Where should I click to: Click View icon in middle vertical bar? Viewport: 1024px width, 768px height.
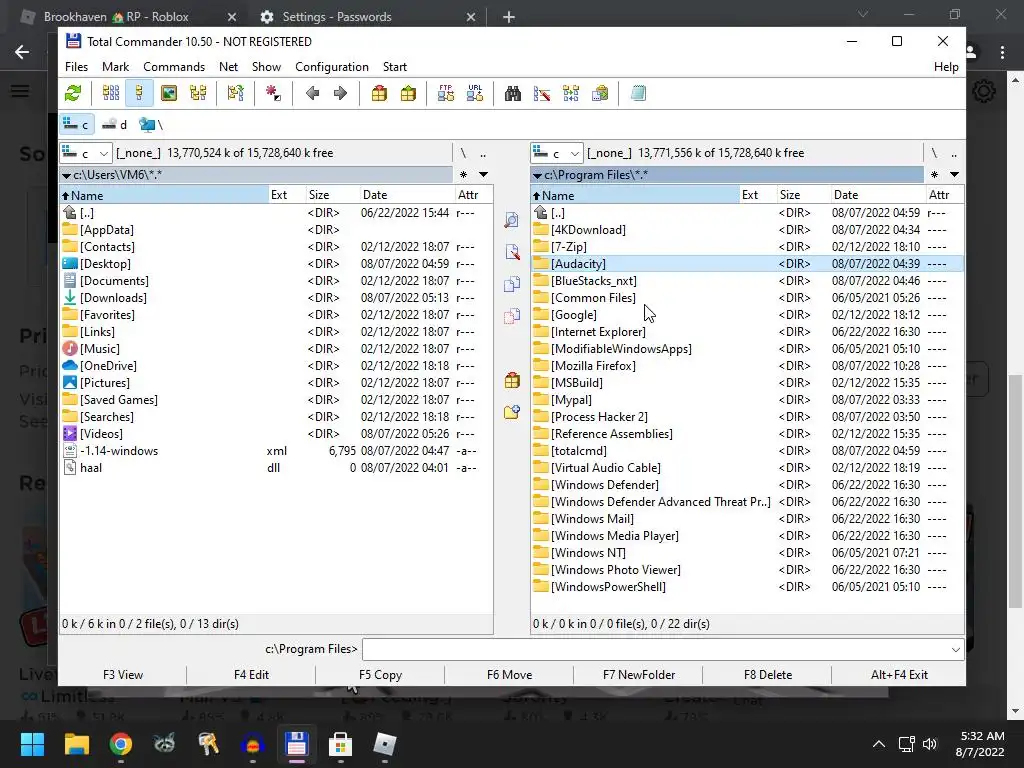(511, 220)
